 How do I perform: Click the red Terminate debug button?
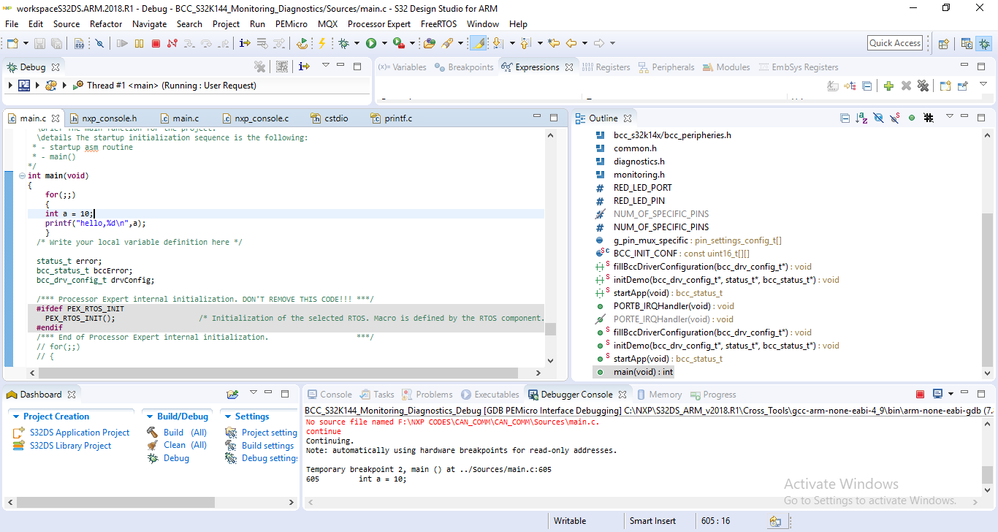155,43
